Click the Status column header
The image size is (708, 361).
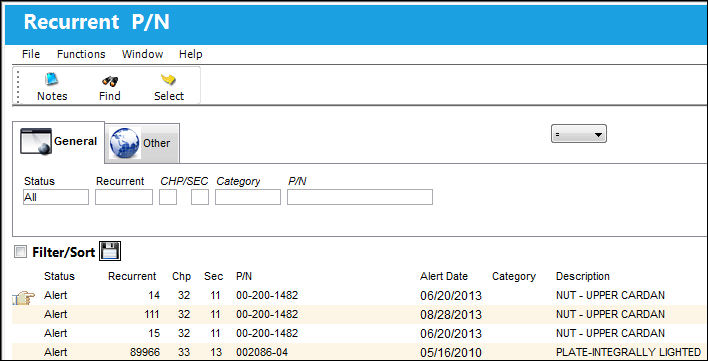60,276
